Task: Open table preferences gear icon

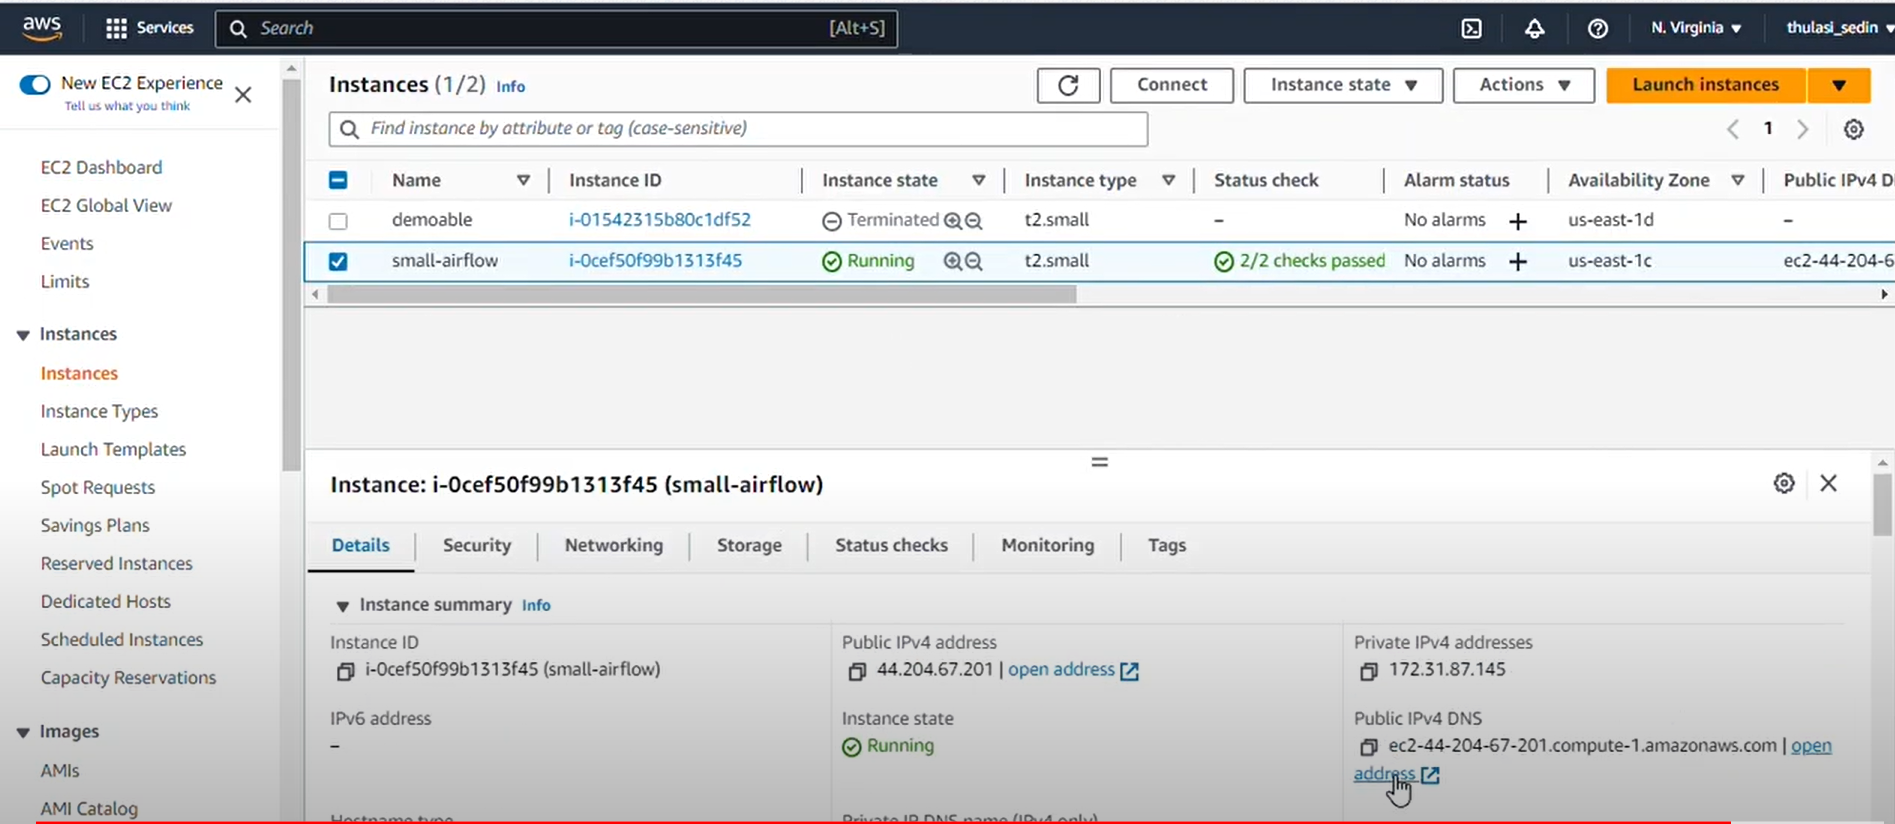Action: 1853,129
